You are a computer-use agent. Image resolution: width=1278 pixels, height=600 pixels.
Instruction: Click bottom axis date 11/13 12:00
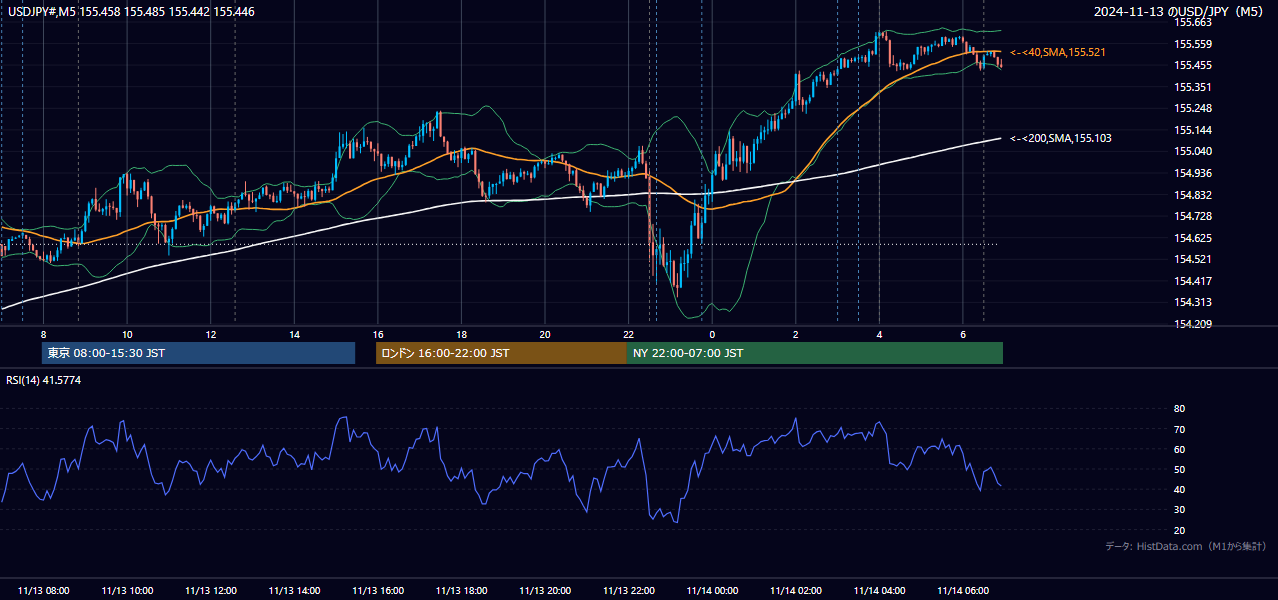pyautogui.click(x=211, y=591)
